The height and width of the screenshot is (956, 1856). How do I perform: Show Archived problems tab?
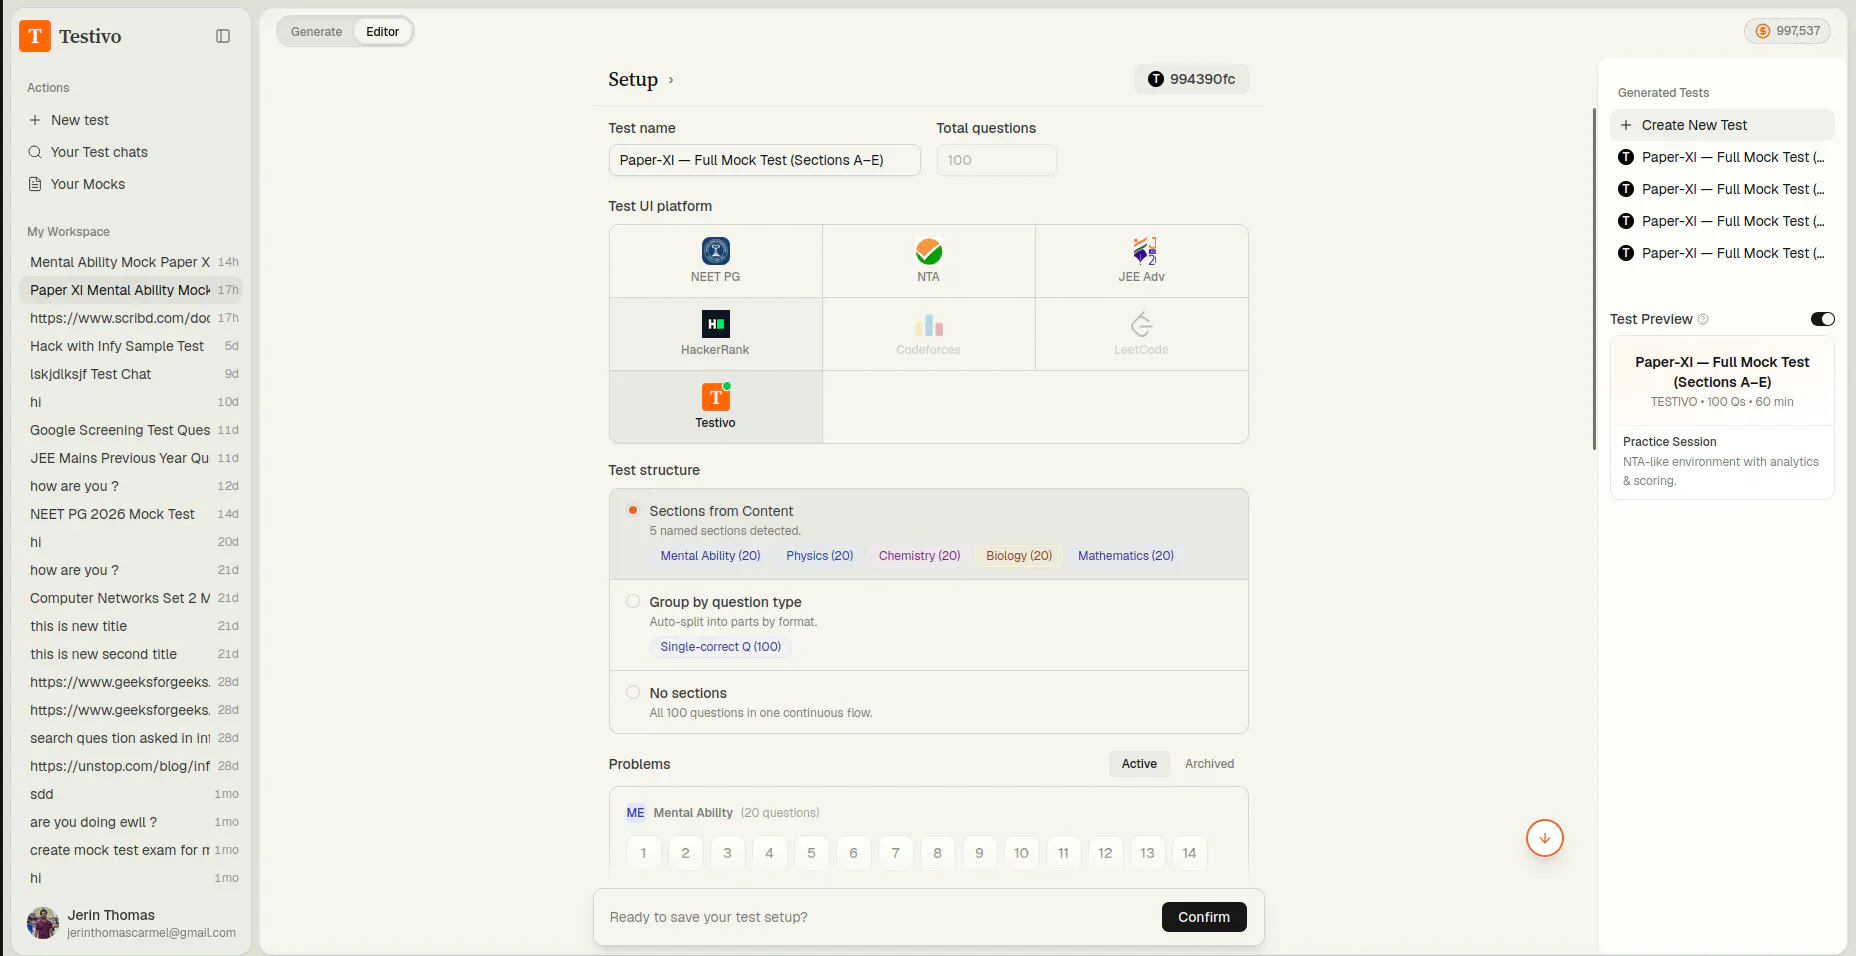[x=1209, y=764]
